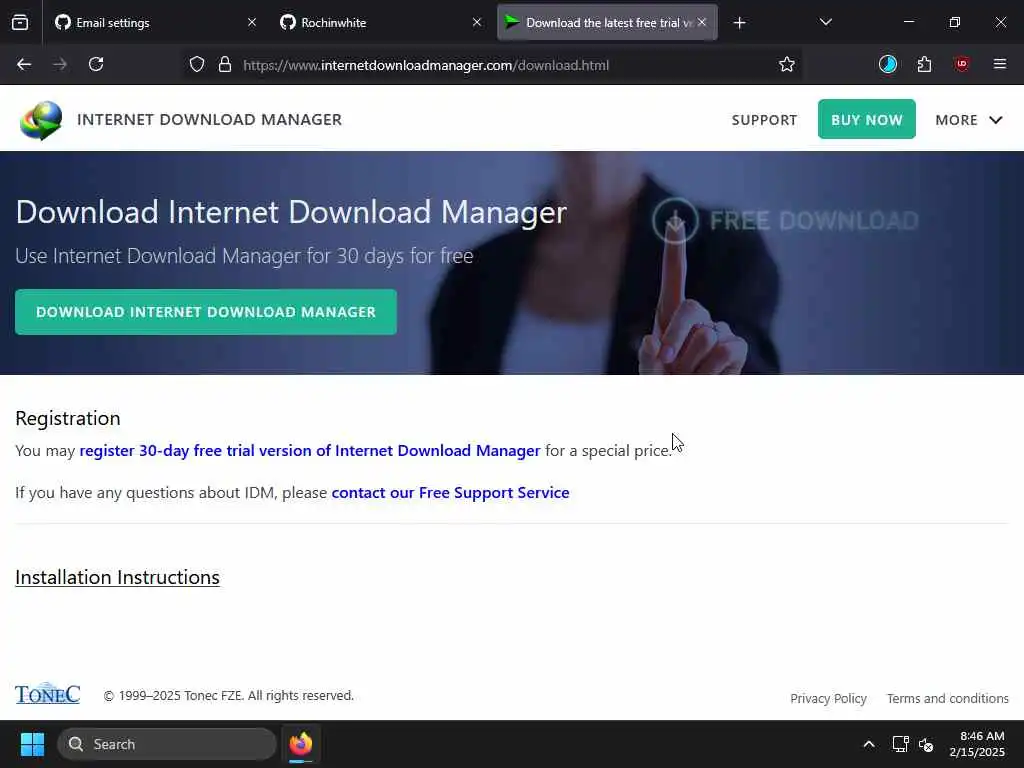Open the Extensions puzzle piece menu

point(924,64)
